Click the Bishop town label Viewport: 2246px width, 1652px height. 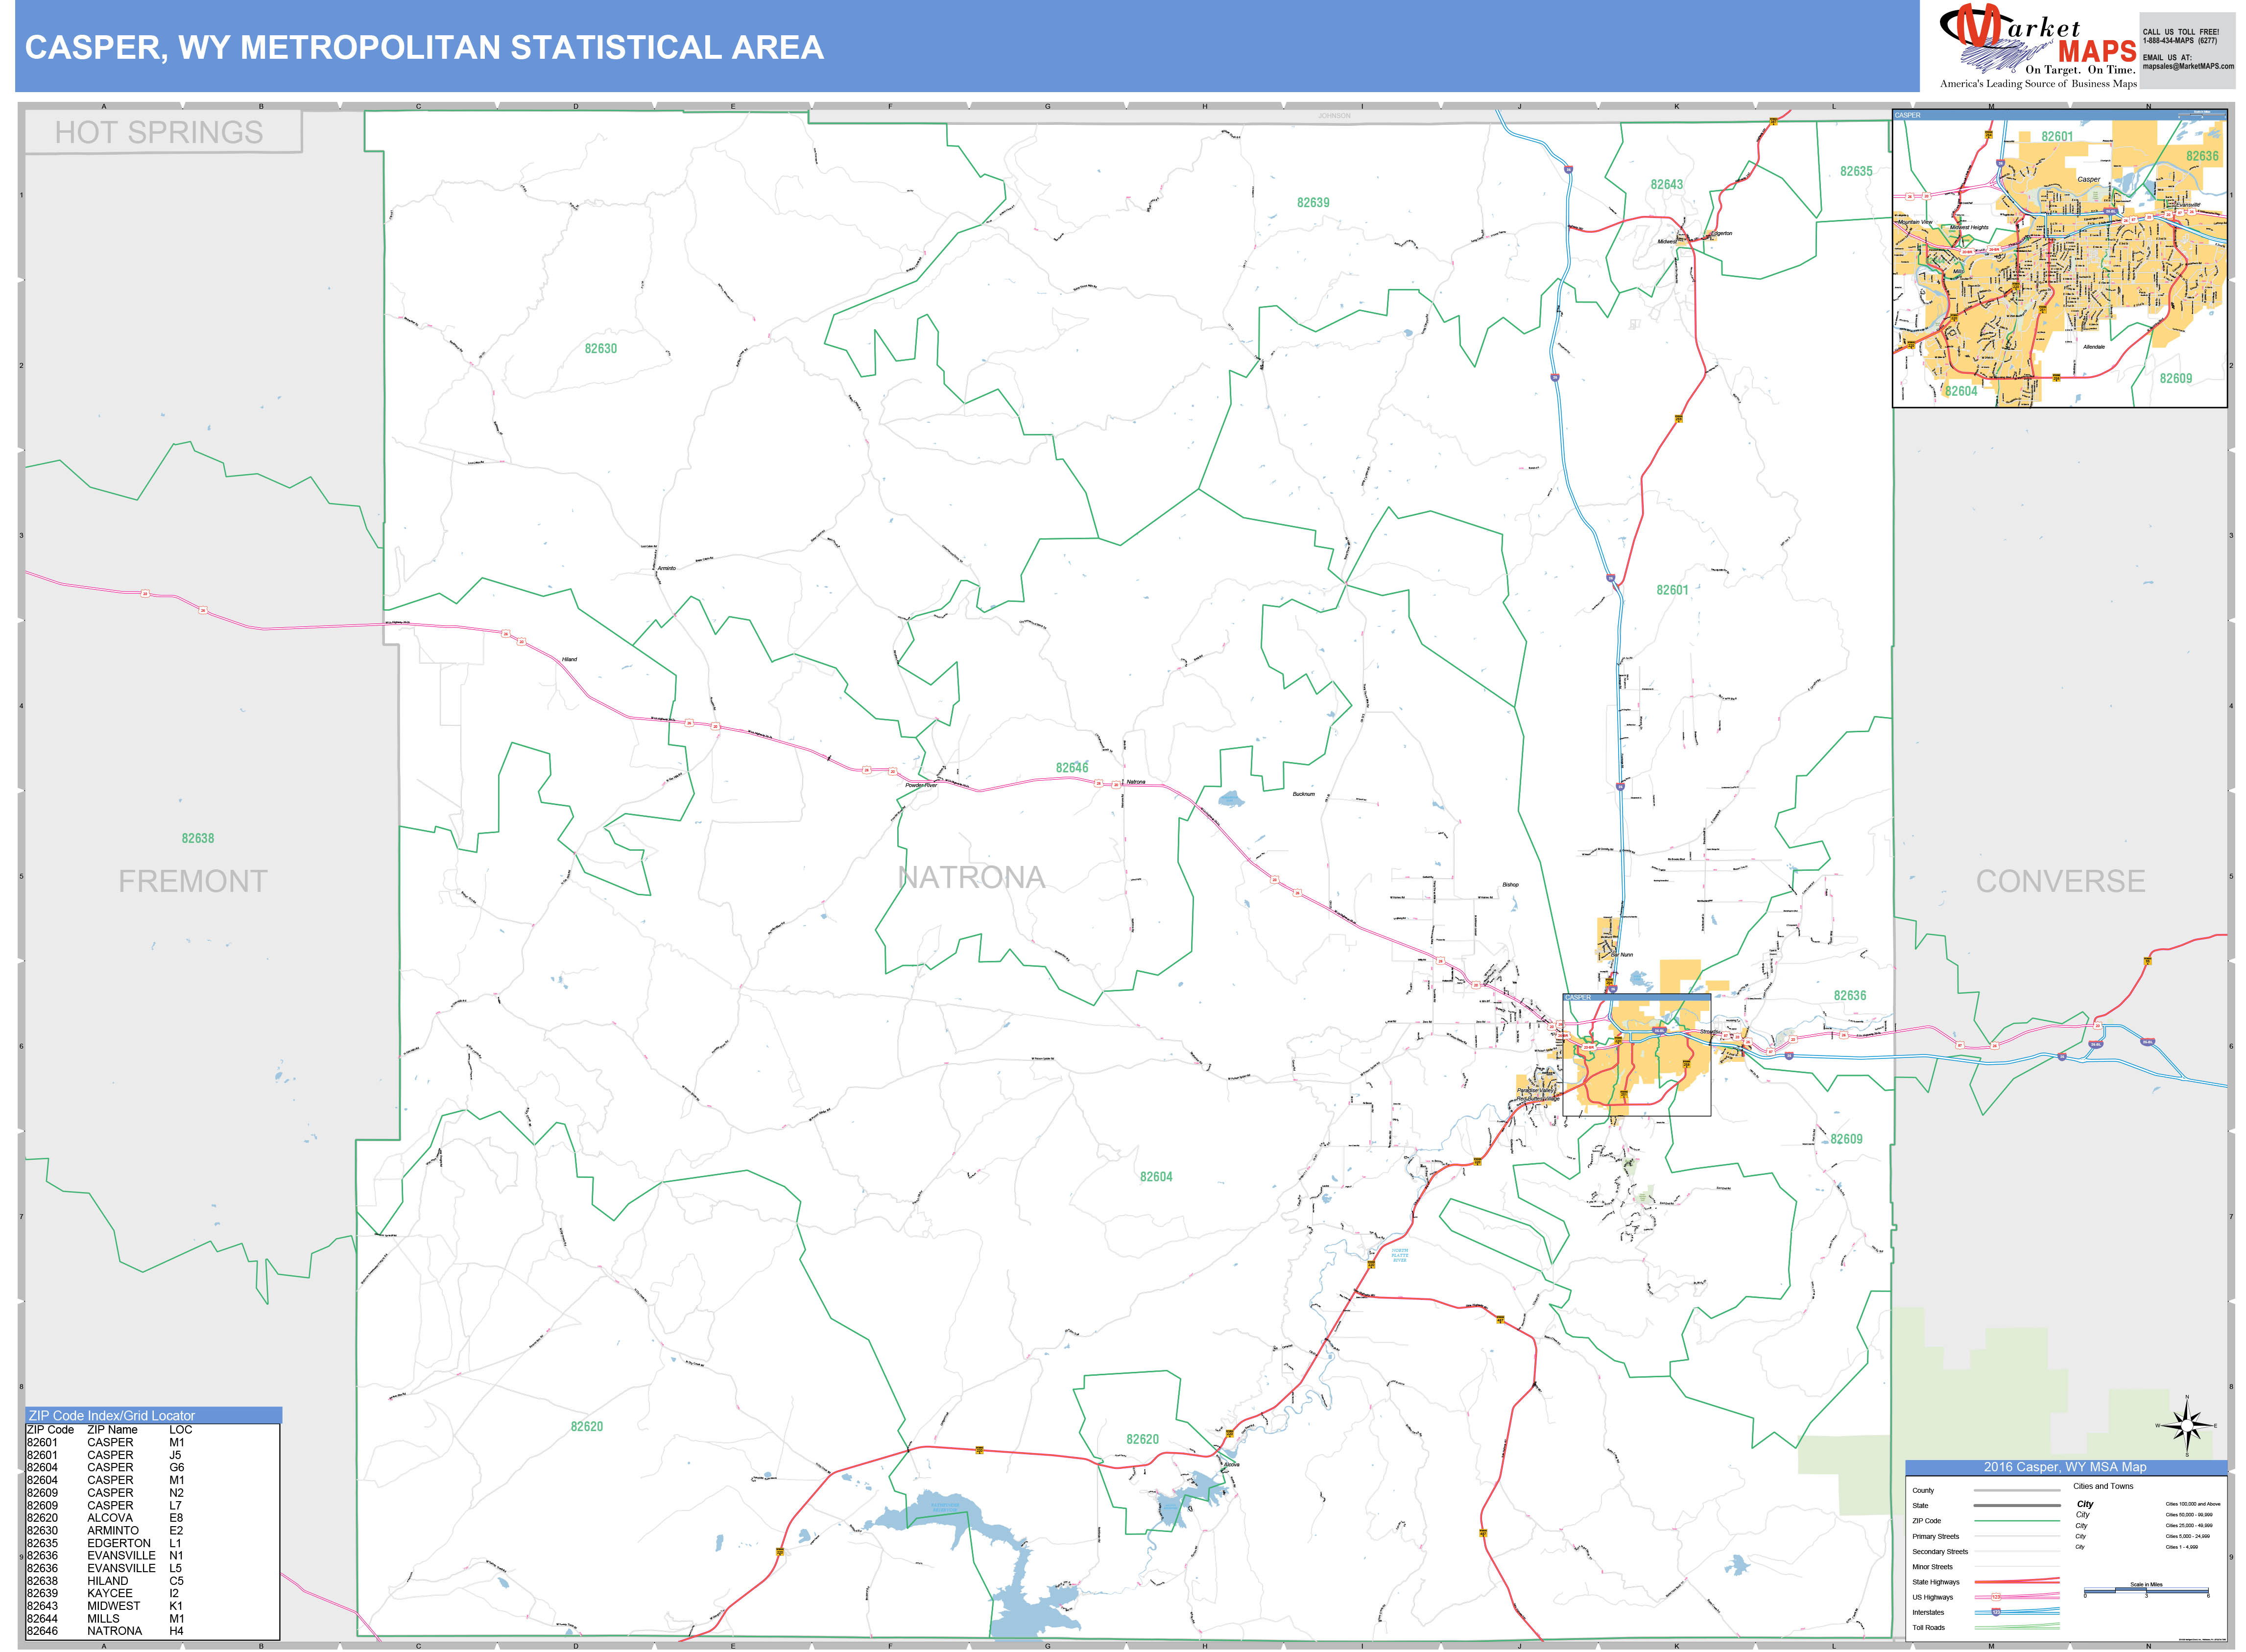1510,885
